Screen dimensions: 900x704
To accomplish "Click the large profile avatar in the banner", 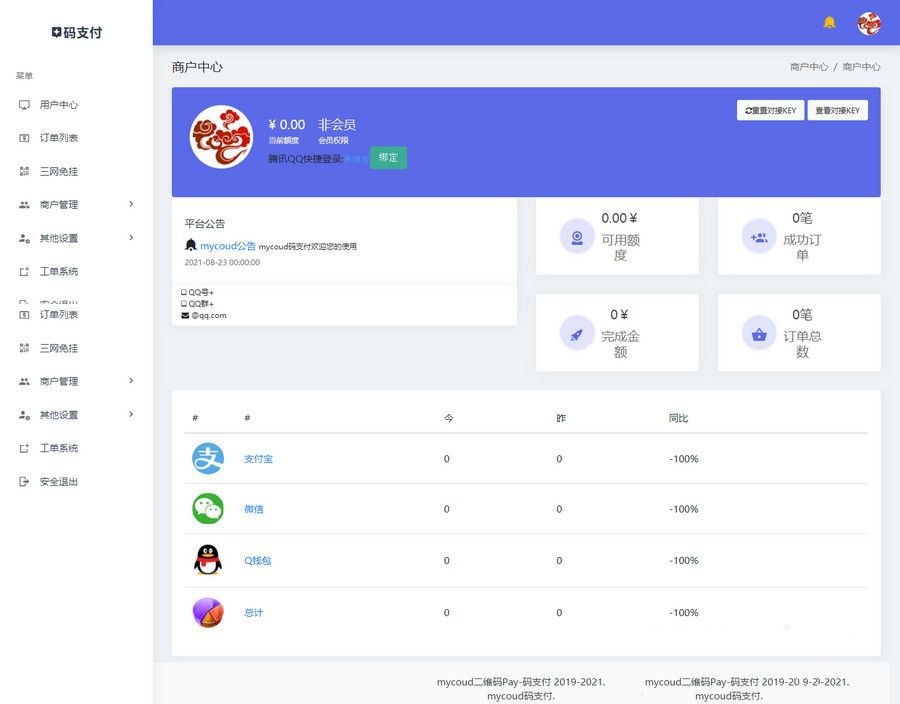I will coord(221,137).
